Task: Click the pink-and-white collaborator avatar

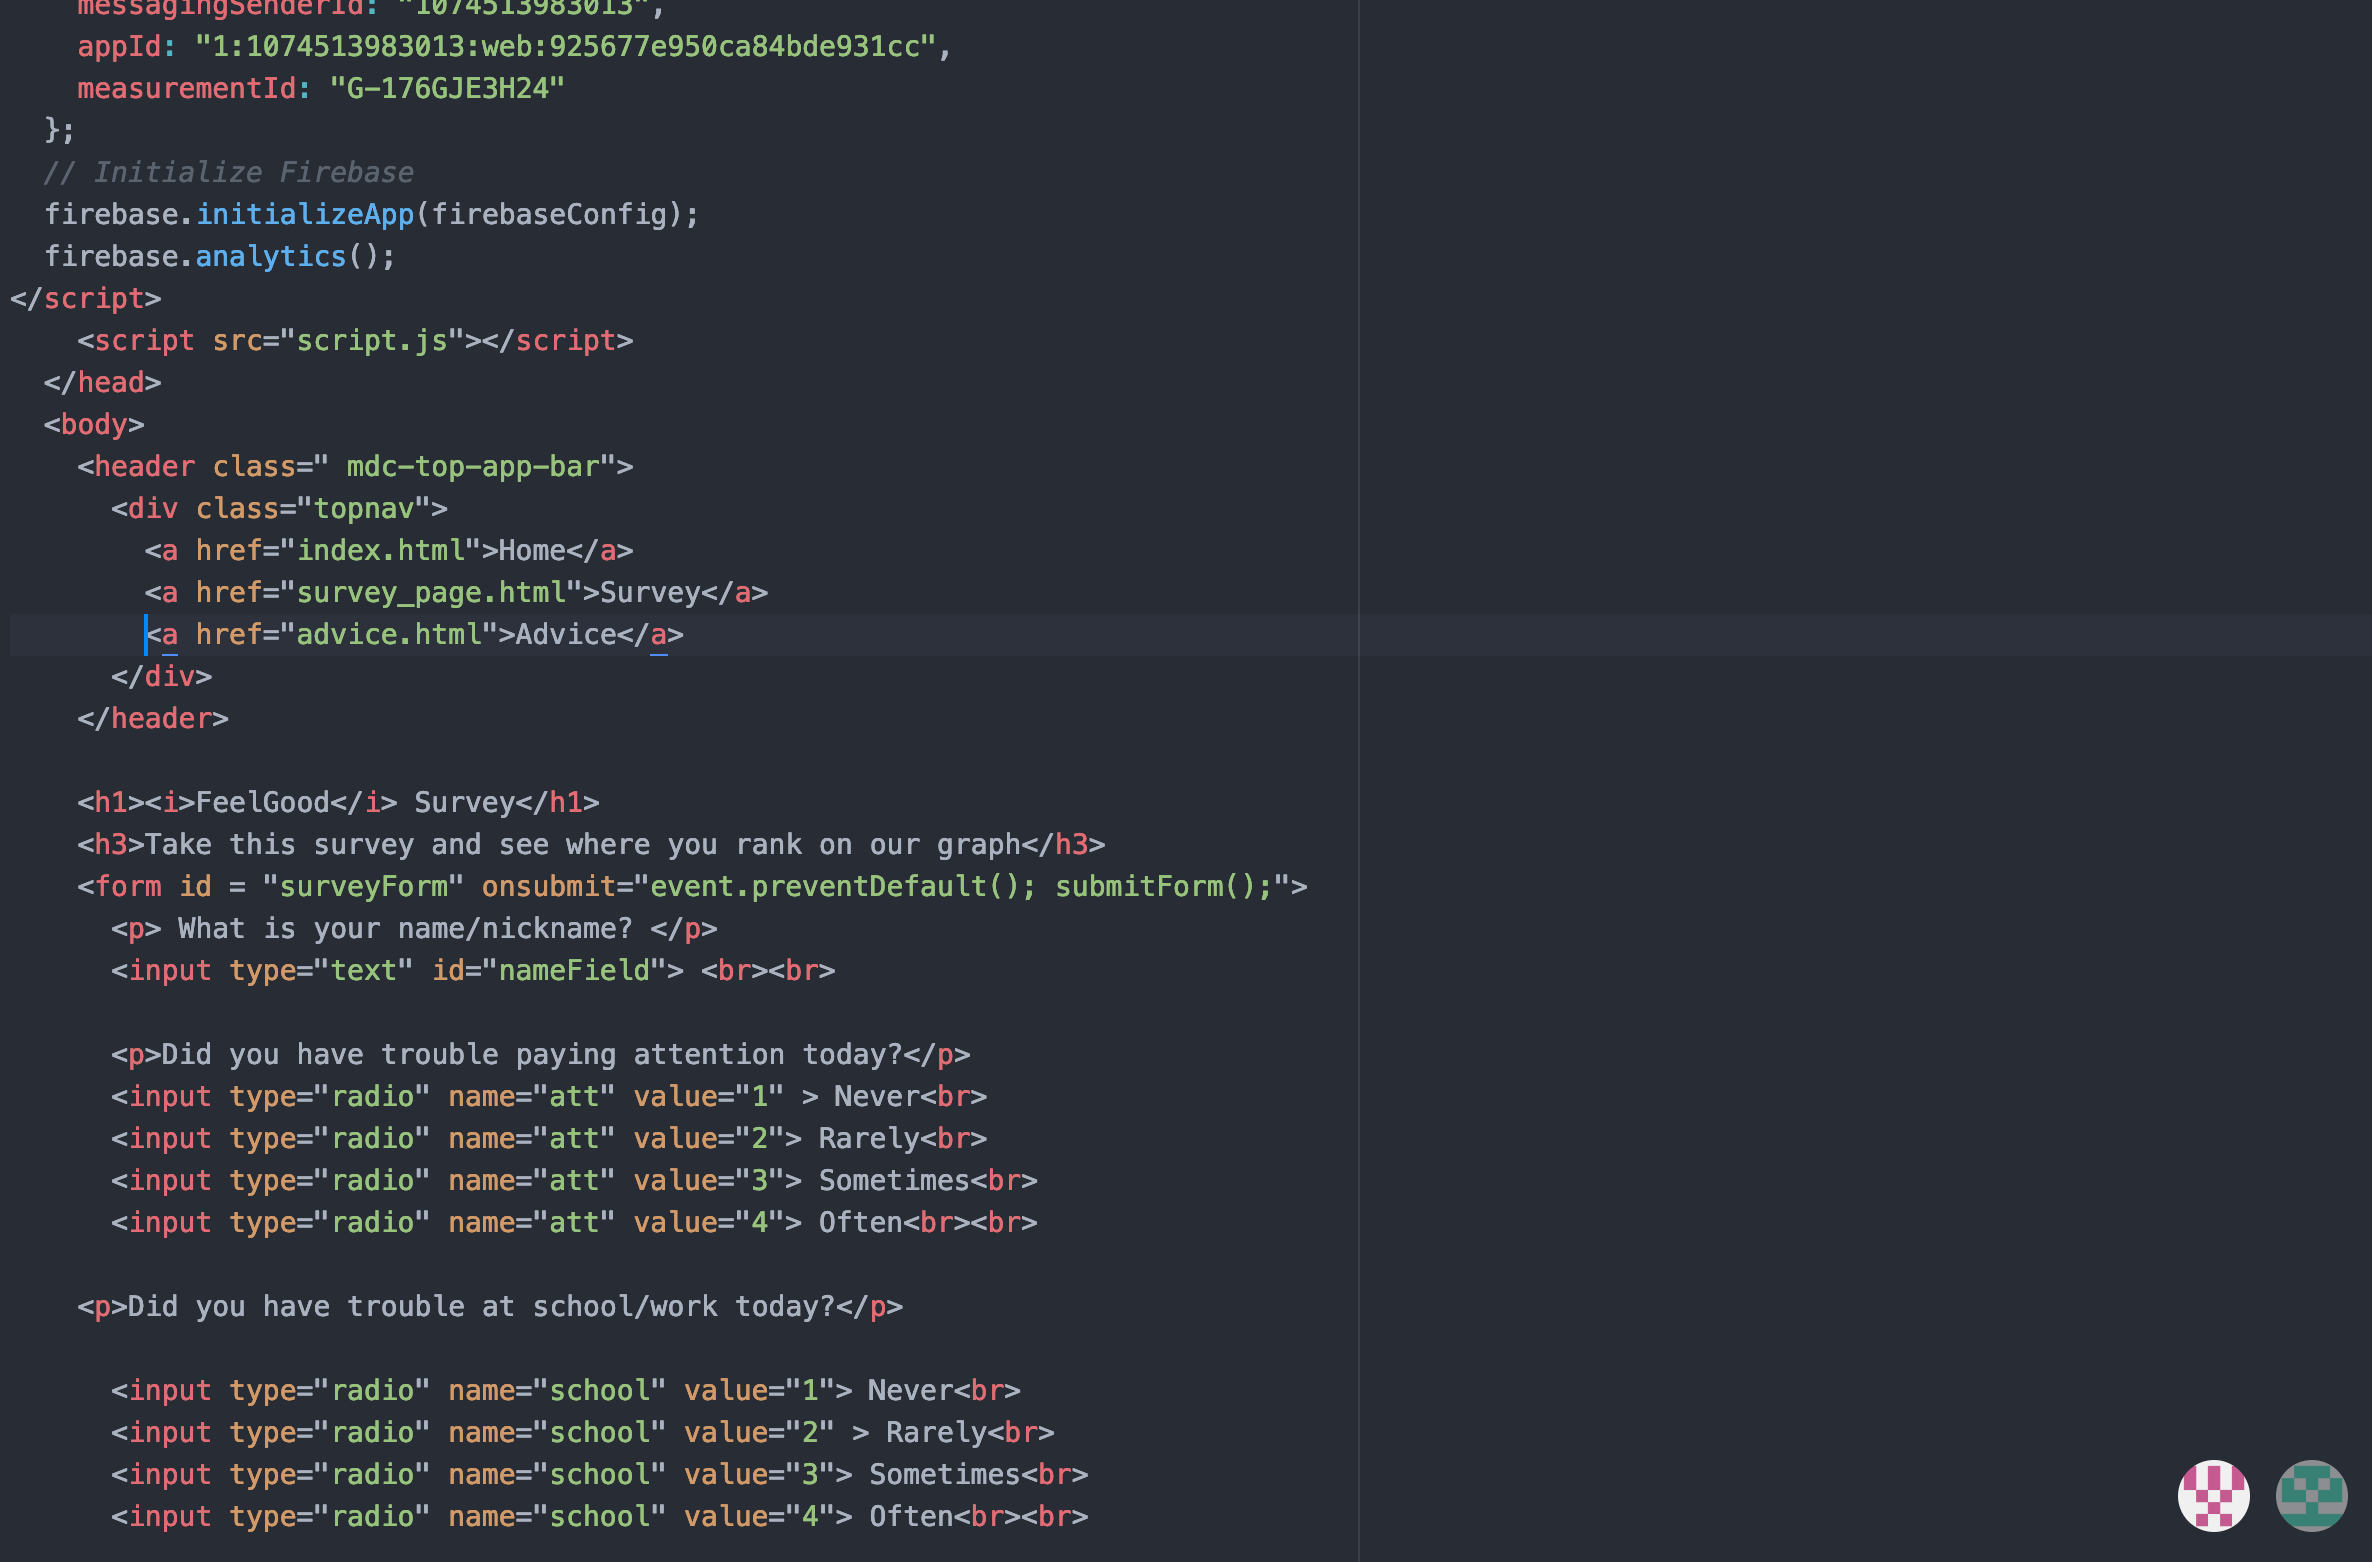Action: pyautogui.click(x=2213, y=1495)
